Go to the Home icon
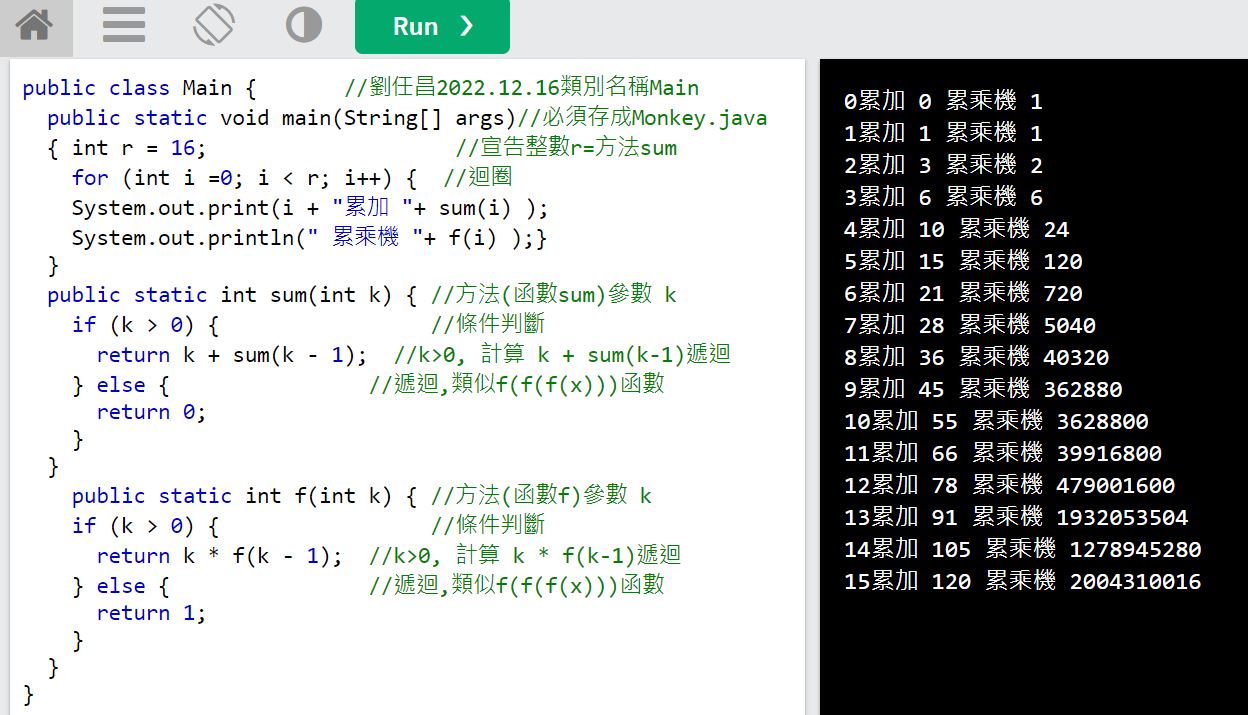The width and height of the screenshot is (1248, 715). 35,26
